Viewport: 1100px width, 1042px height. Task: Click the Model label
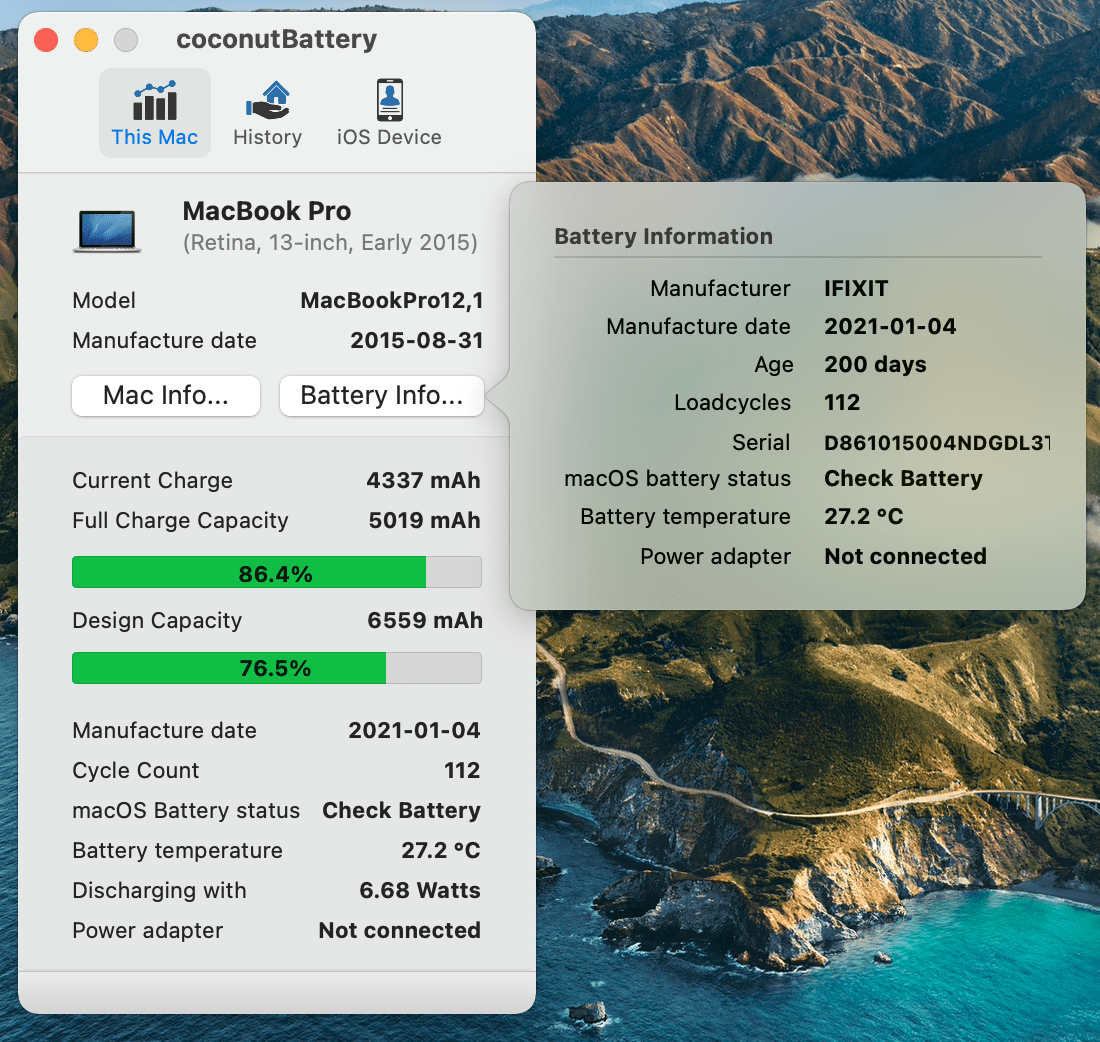pyautogui.click(x=104, y=300)
